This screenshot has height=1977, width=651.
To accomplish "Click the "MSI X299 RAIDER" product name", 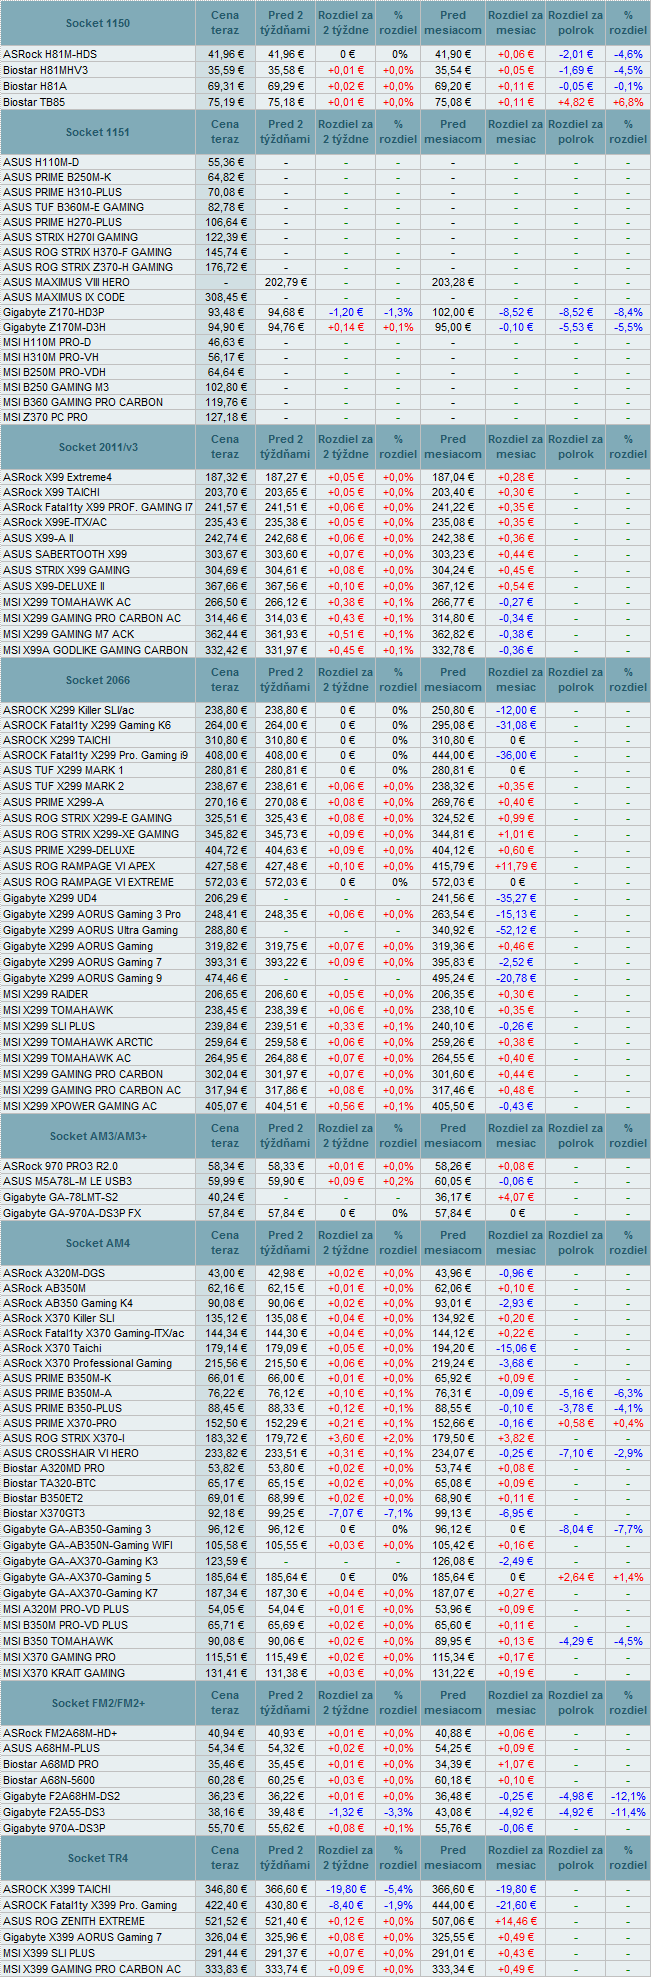I will pos(45,994).
